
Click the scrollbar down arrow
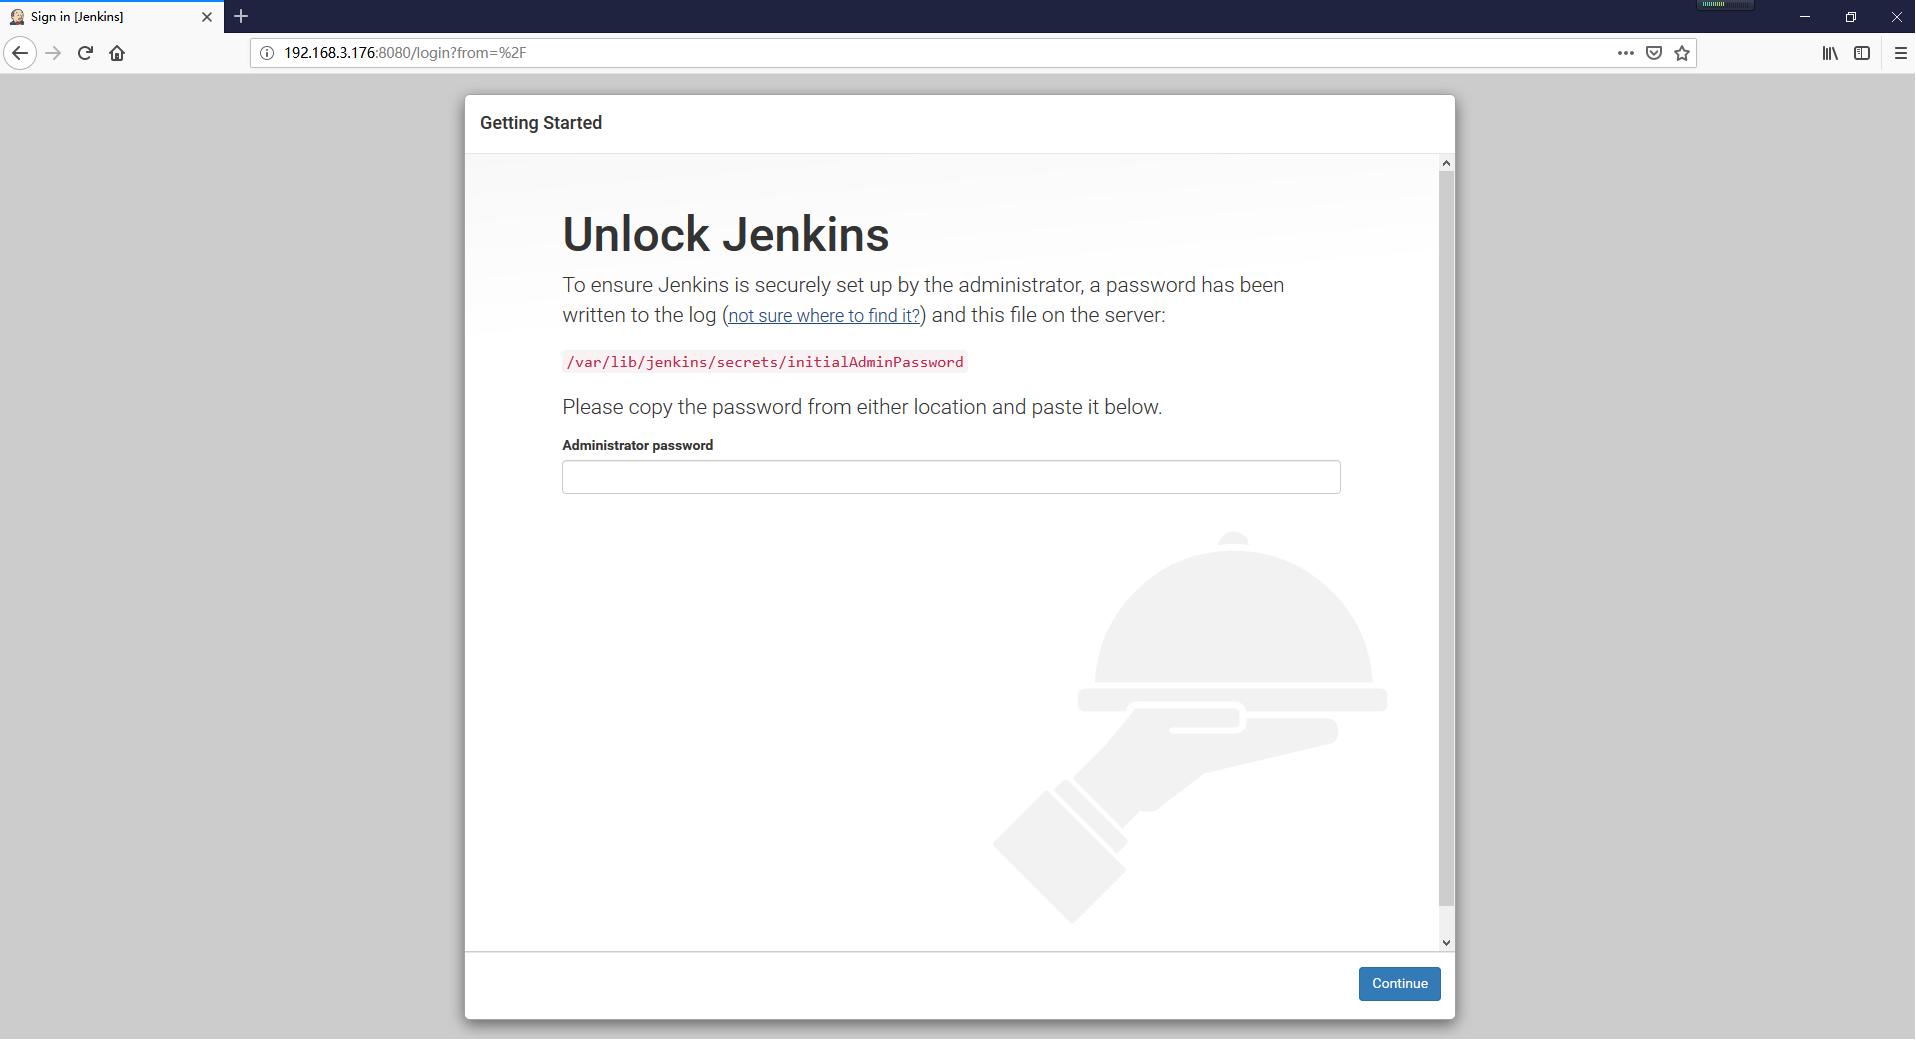pos(1446,942)
